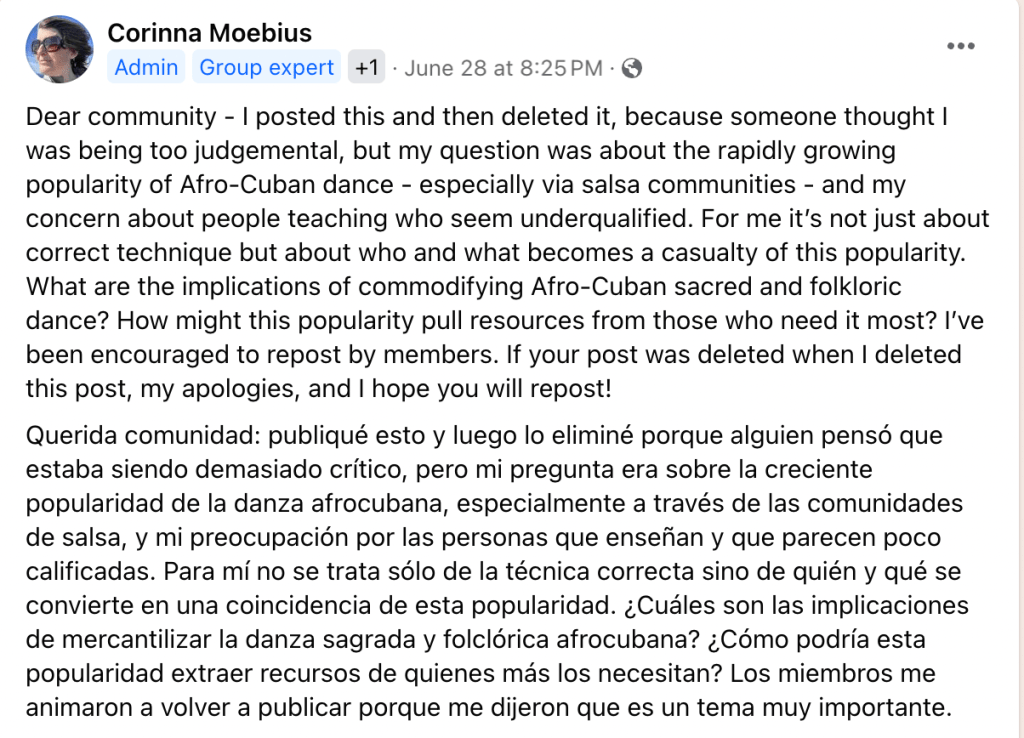Expand the +1 additional badges indicator

pyautogui.click(x=366, y=68)
